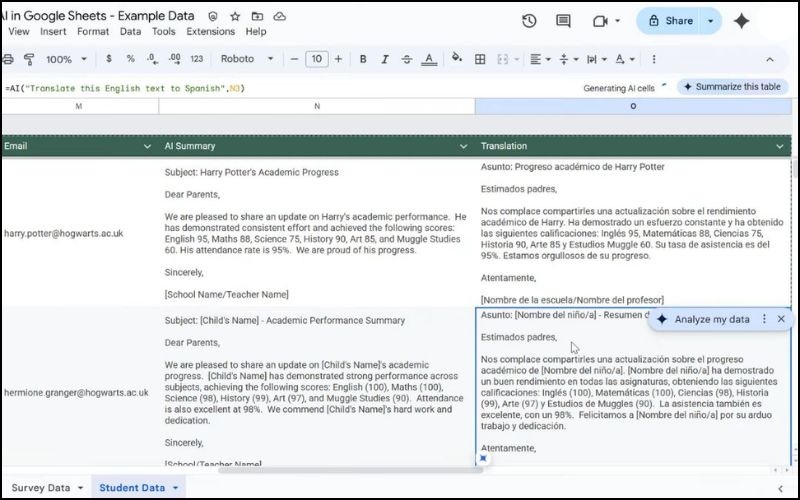Star this spreadsheet
This screenshot has height=500, width=800.
(235, 17)
